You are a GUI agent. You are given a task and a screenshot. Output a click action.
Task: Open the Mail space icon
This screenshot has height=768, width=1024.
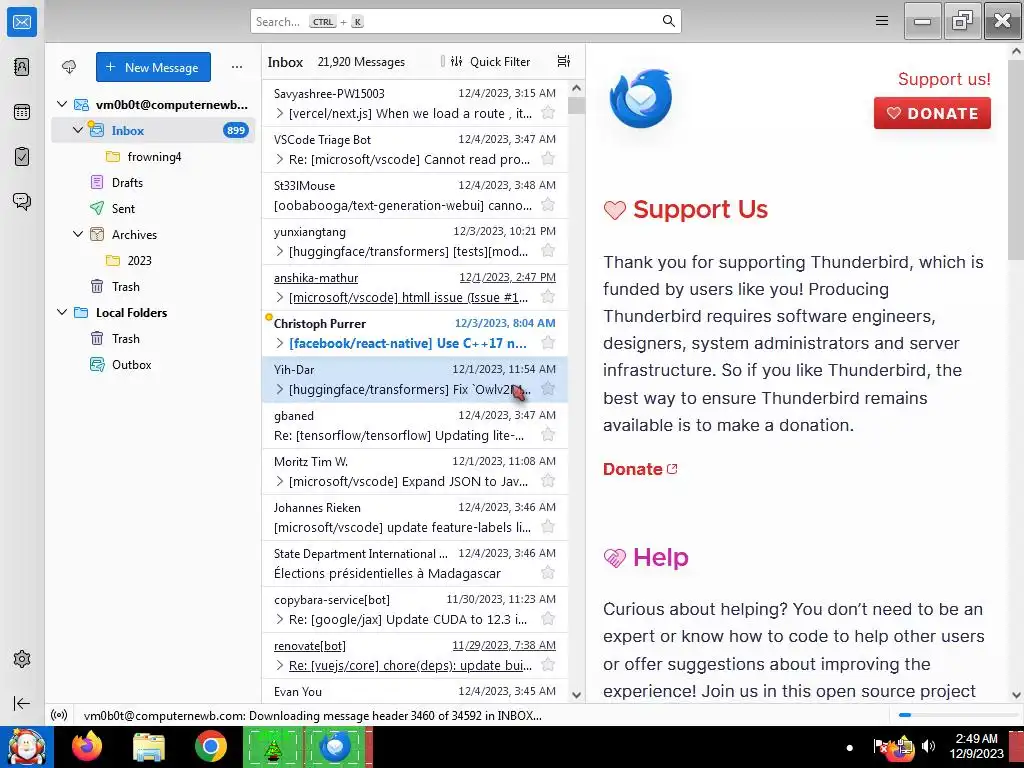[x=22, y=22]
